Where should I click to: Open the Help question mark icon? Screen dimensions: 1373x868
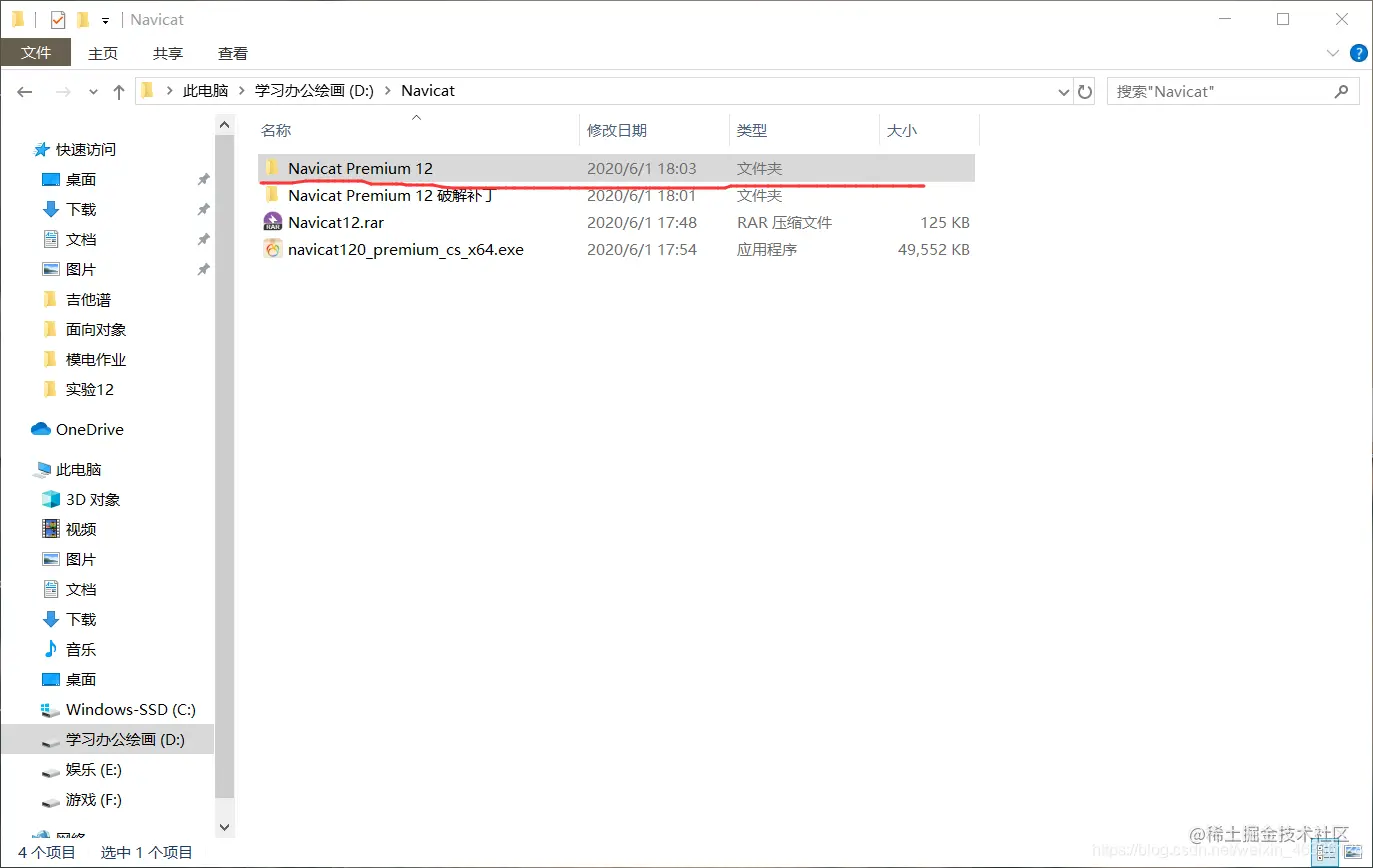pos(1359,53)
